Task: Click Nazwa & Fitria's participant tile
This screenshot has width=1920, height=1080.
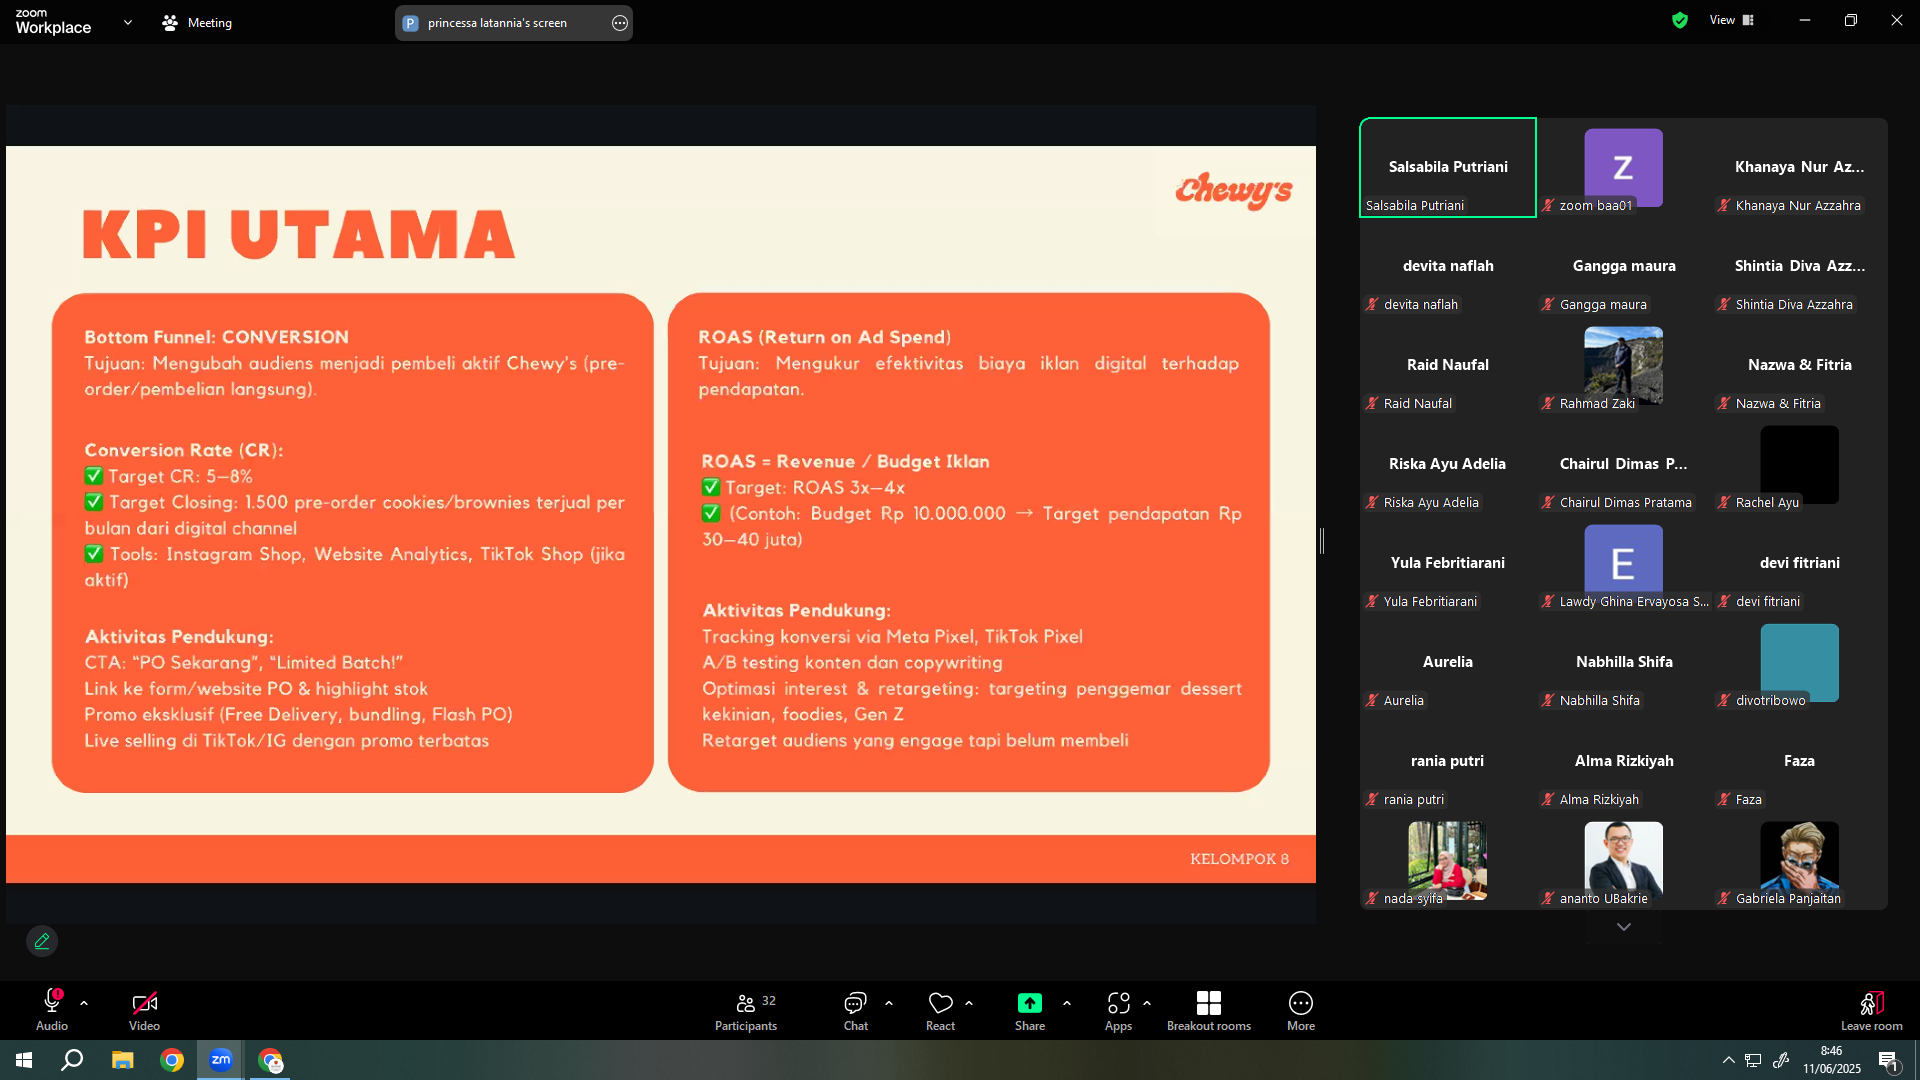Action: [1800, 365]
